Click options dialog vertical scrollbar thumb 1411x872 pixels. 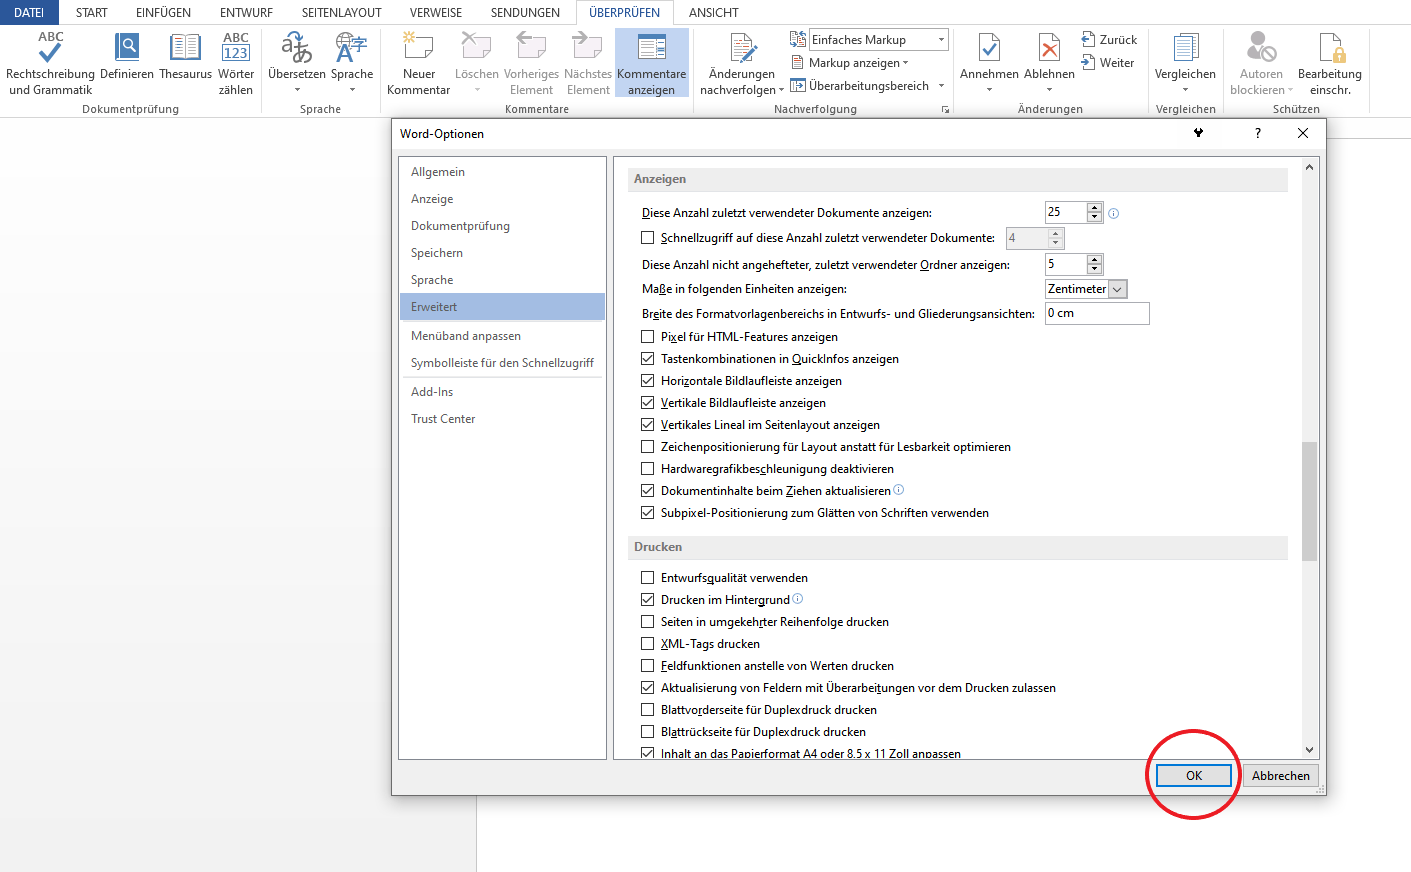(x=1309, y=501)
